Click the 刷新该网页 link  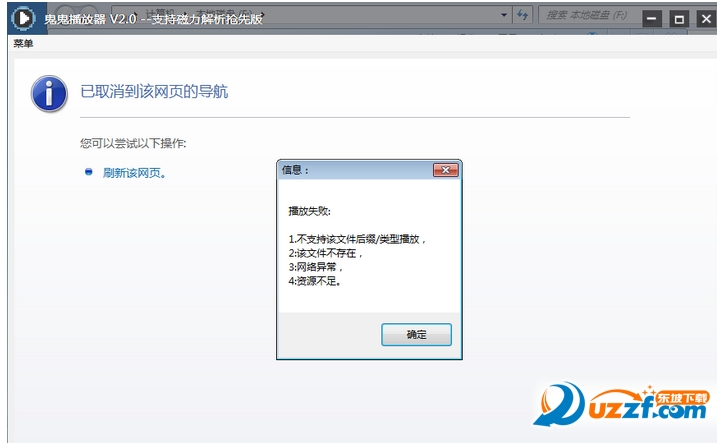pos(134,173)
